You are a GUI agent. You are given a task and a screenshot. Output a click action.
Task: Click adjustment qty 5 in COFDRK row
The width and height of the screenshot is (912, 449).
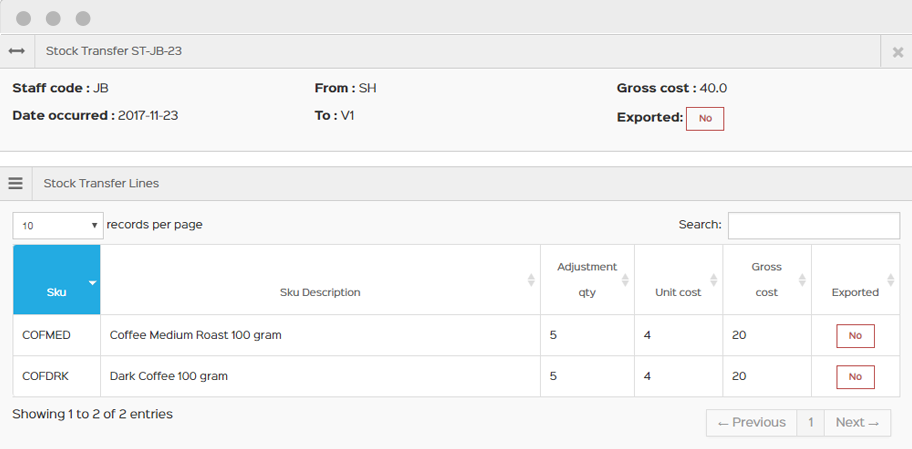(553, 376)
